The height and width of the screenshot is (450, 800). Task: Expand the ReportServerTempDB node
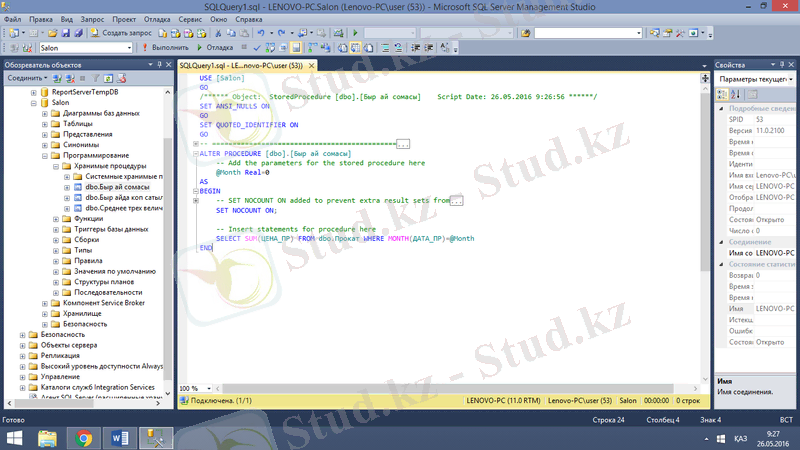(34, 92)
